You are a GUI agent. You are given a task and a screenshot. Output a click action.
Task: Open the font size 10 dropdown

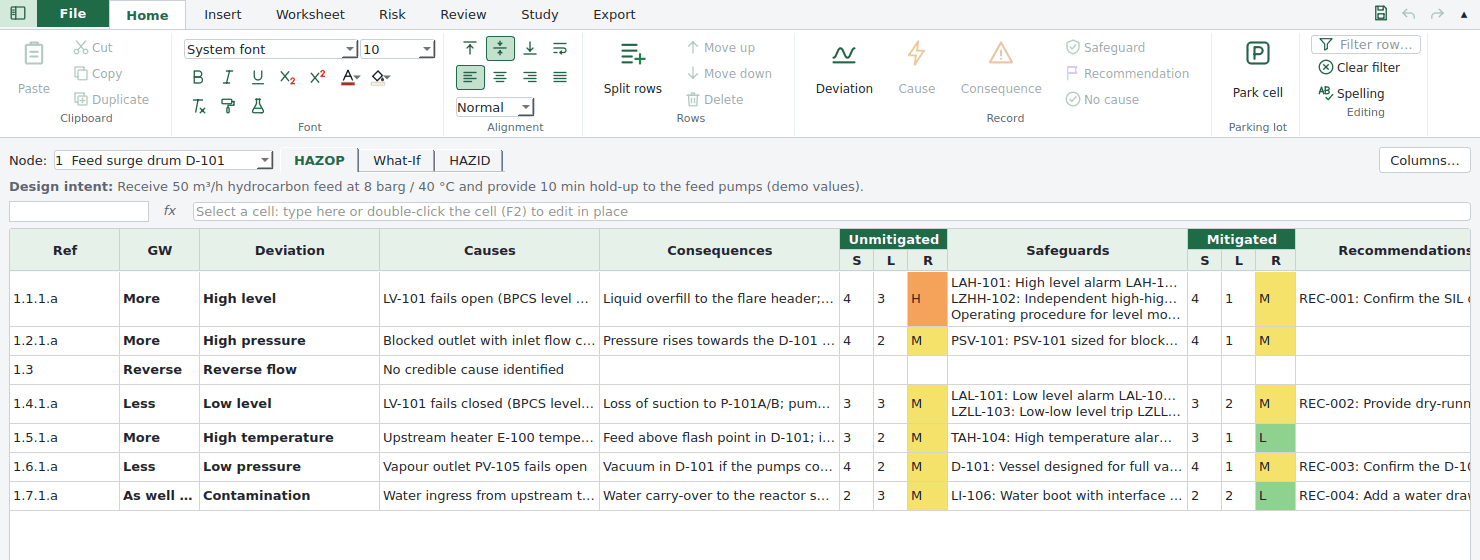point(427,49)
